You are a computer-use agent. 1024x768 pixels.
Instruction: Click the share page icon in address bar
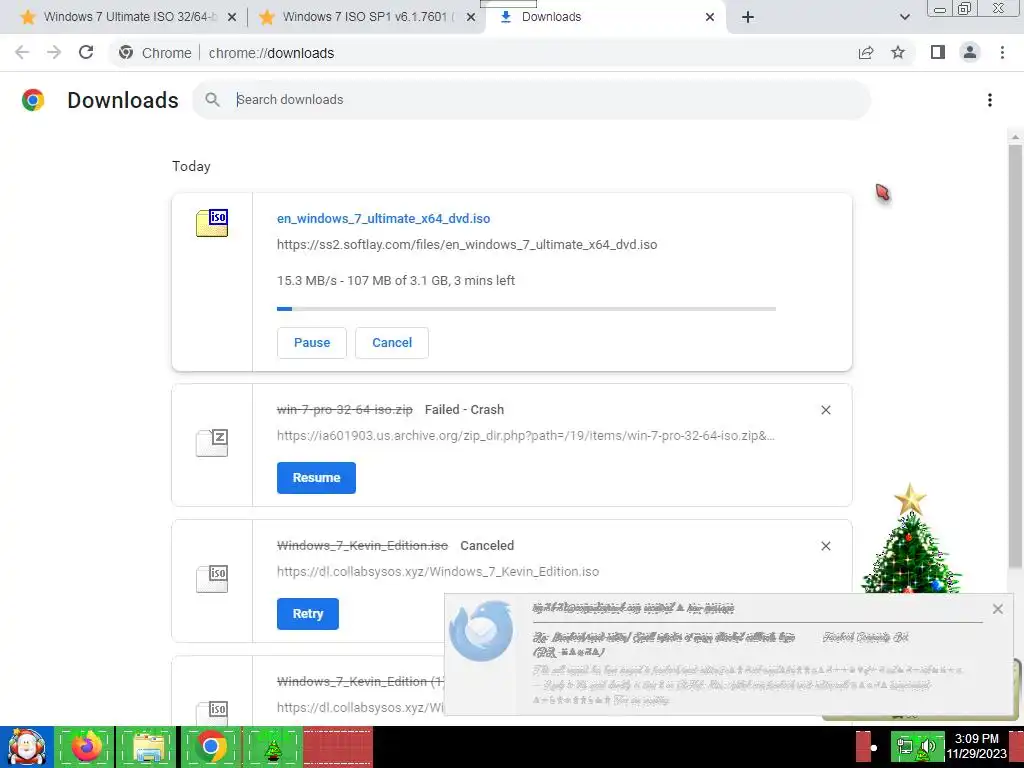866,52
